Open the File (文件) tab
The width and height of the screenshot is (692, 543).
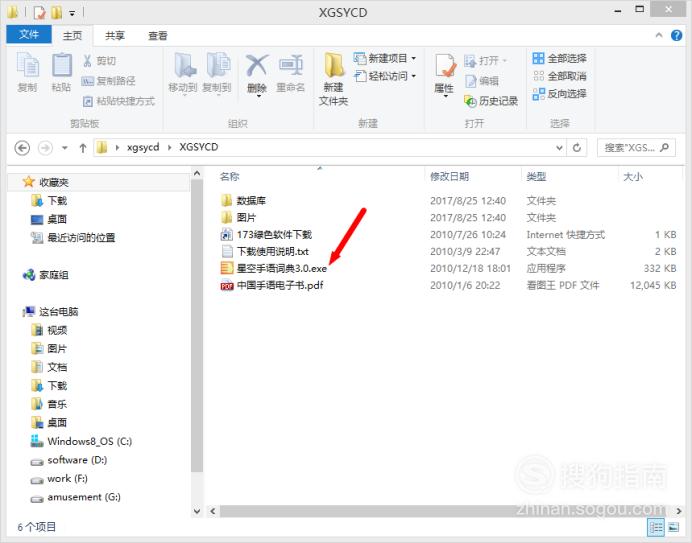coord(29,34)
